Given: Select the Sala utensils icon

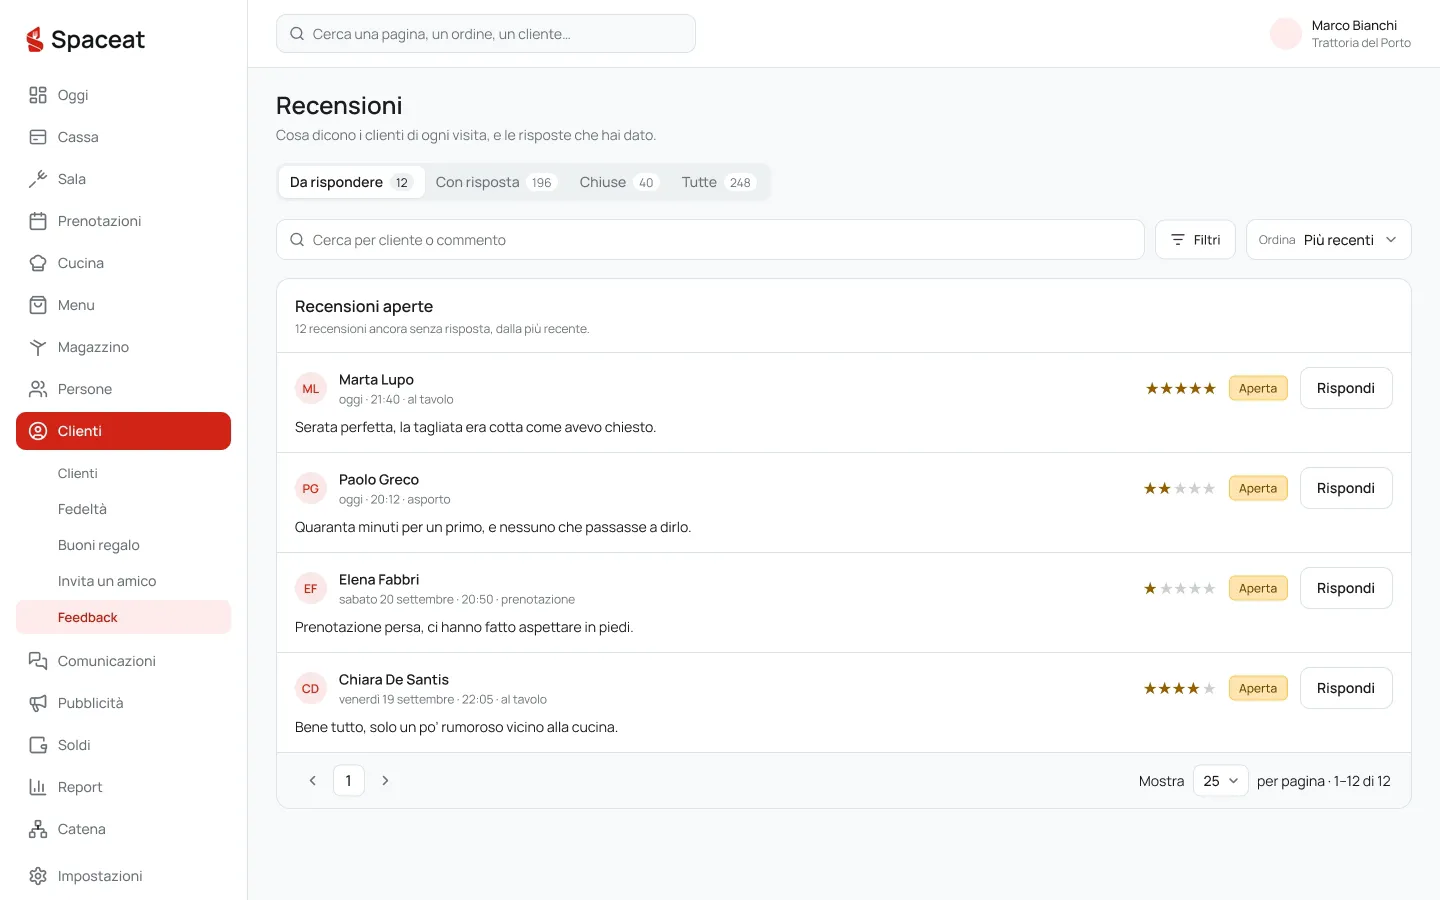Looking at the screenshot, I should click(38, 179).
